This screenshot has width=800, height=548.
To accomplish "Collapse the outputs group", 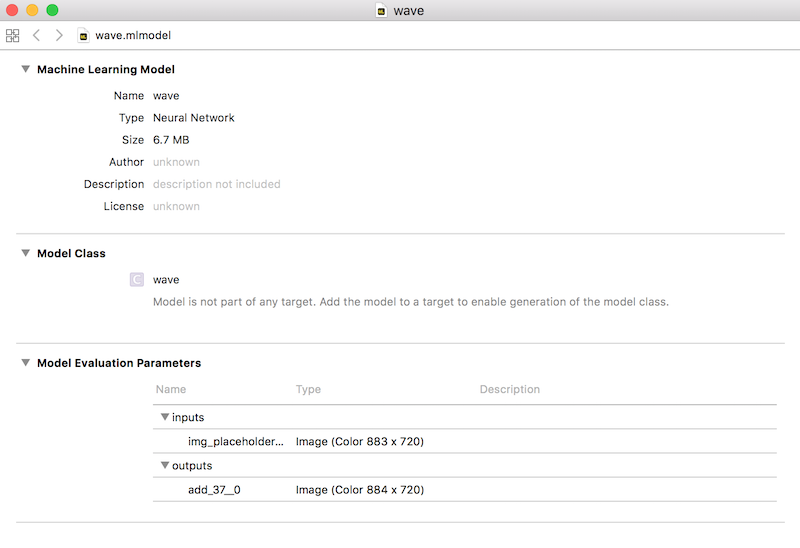I will [x=165, y=465].
